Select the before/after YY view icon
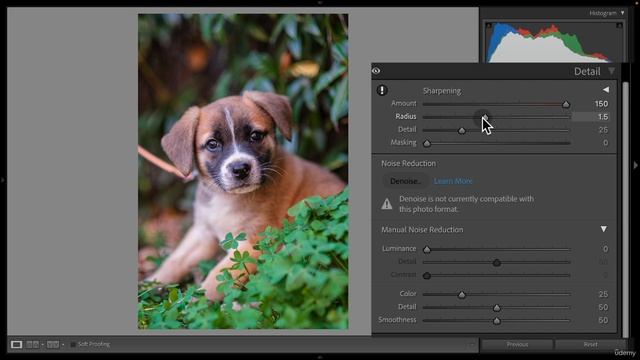Image resolution: width=640 pixels, height=360 pixels. click(53, 344)
